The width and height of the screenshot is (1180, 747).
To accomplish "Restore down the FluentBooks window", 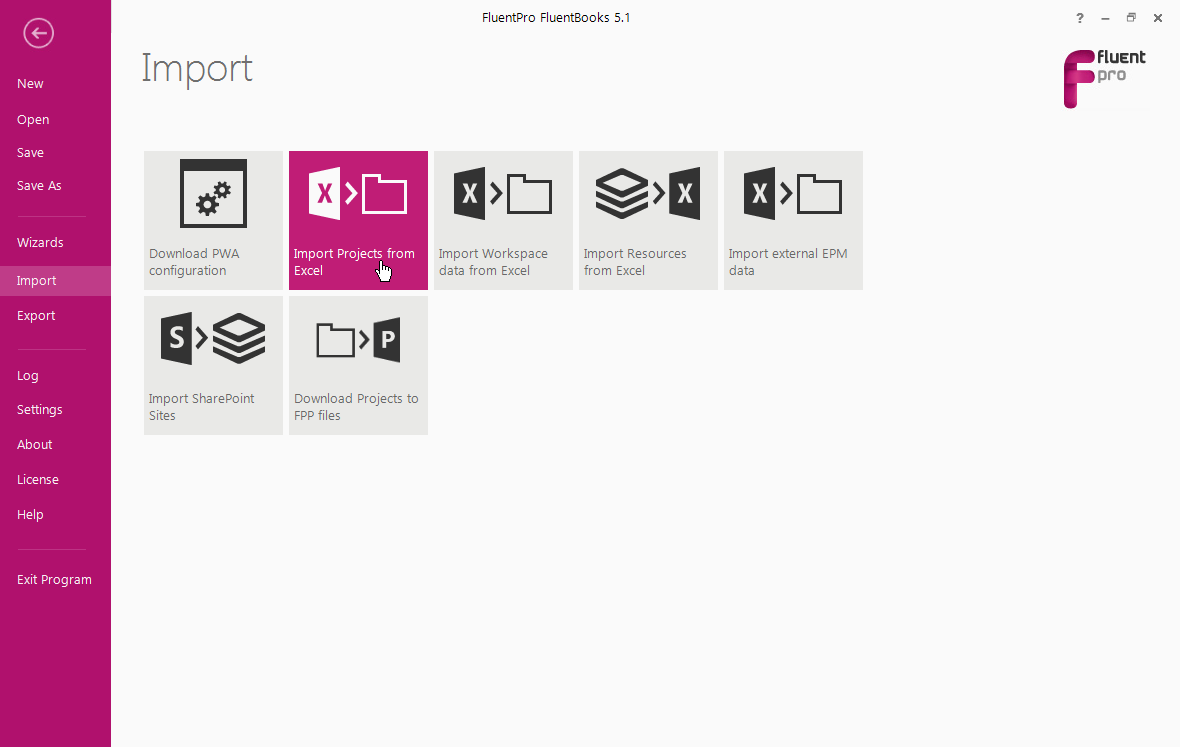I will [x=1131, y=18].
